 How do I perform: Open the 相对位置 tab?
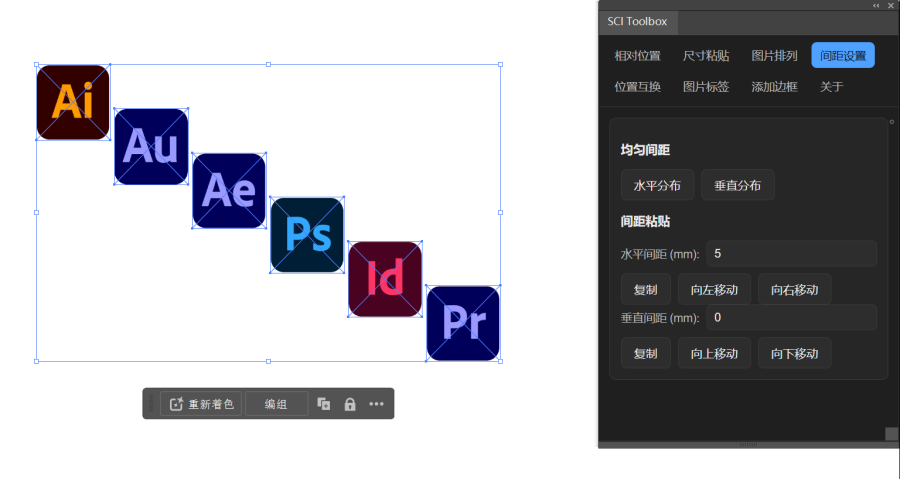pyautogui.click(x=637, y=56)
